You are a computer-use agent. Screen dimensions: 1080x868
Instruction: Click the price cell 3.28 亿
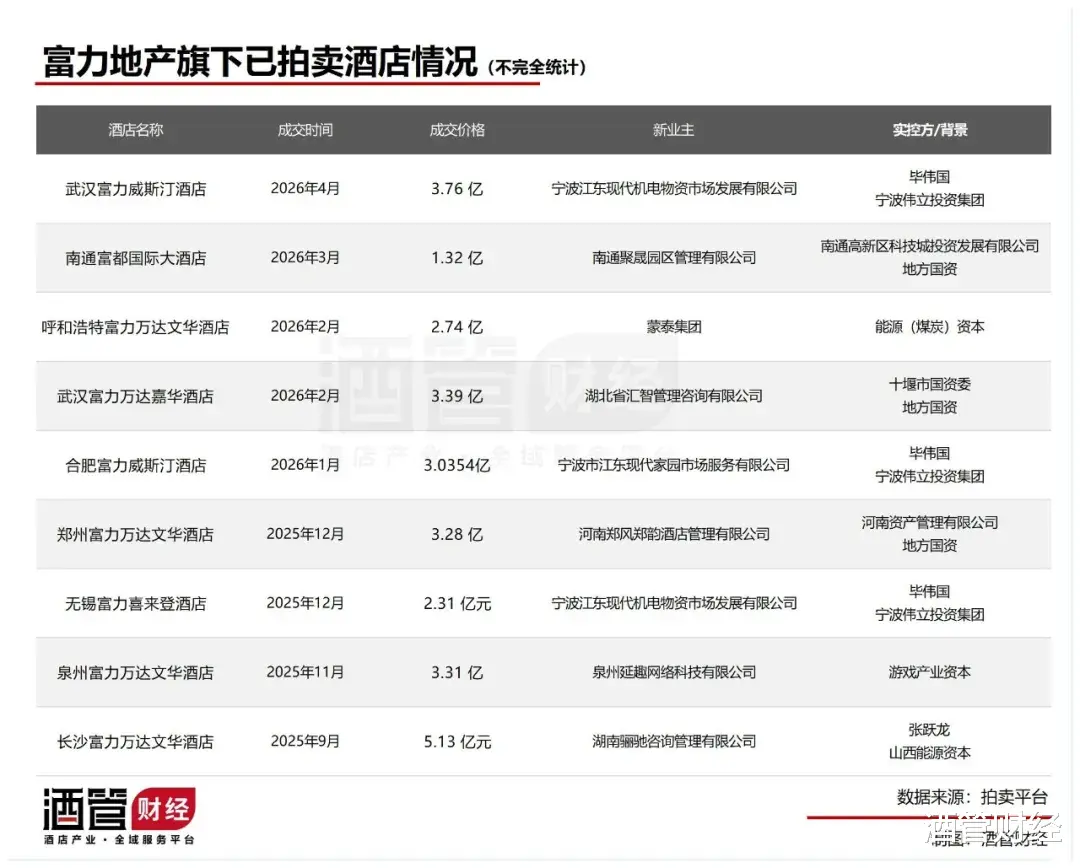[457, 535]
